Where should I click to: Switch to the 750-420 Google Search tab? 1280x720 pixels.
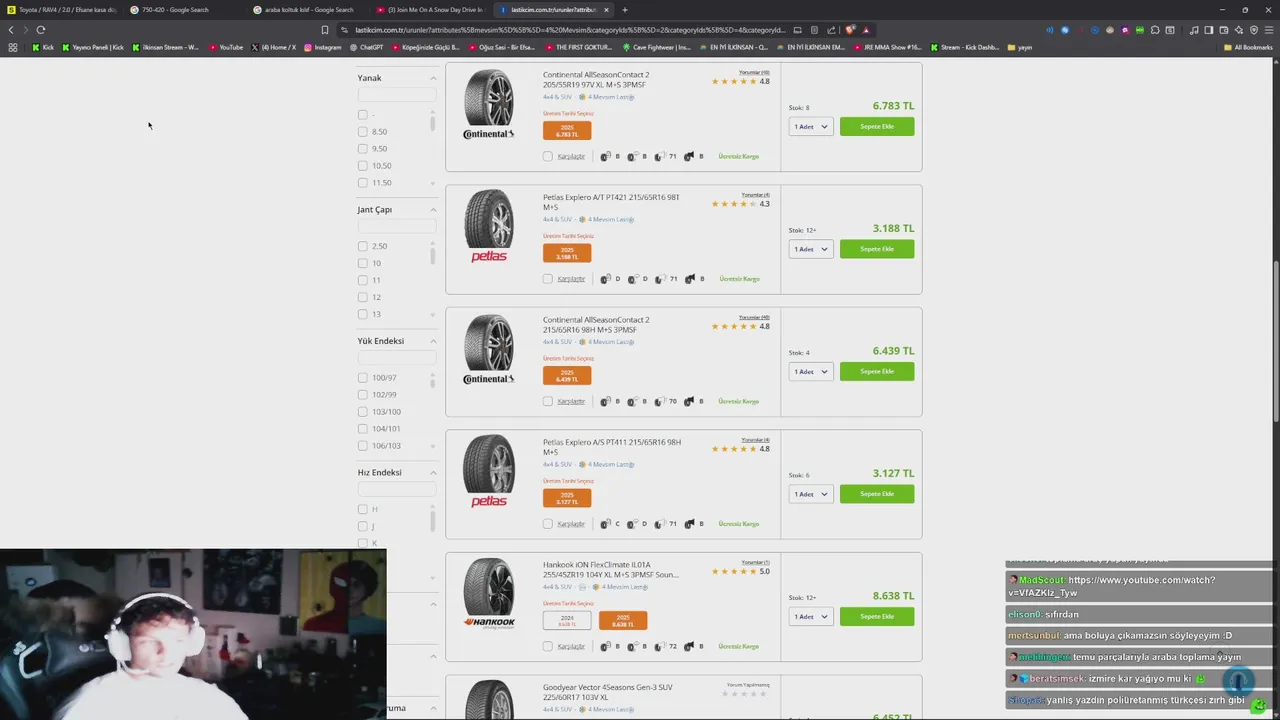(x=185, y=10)
